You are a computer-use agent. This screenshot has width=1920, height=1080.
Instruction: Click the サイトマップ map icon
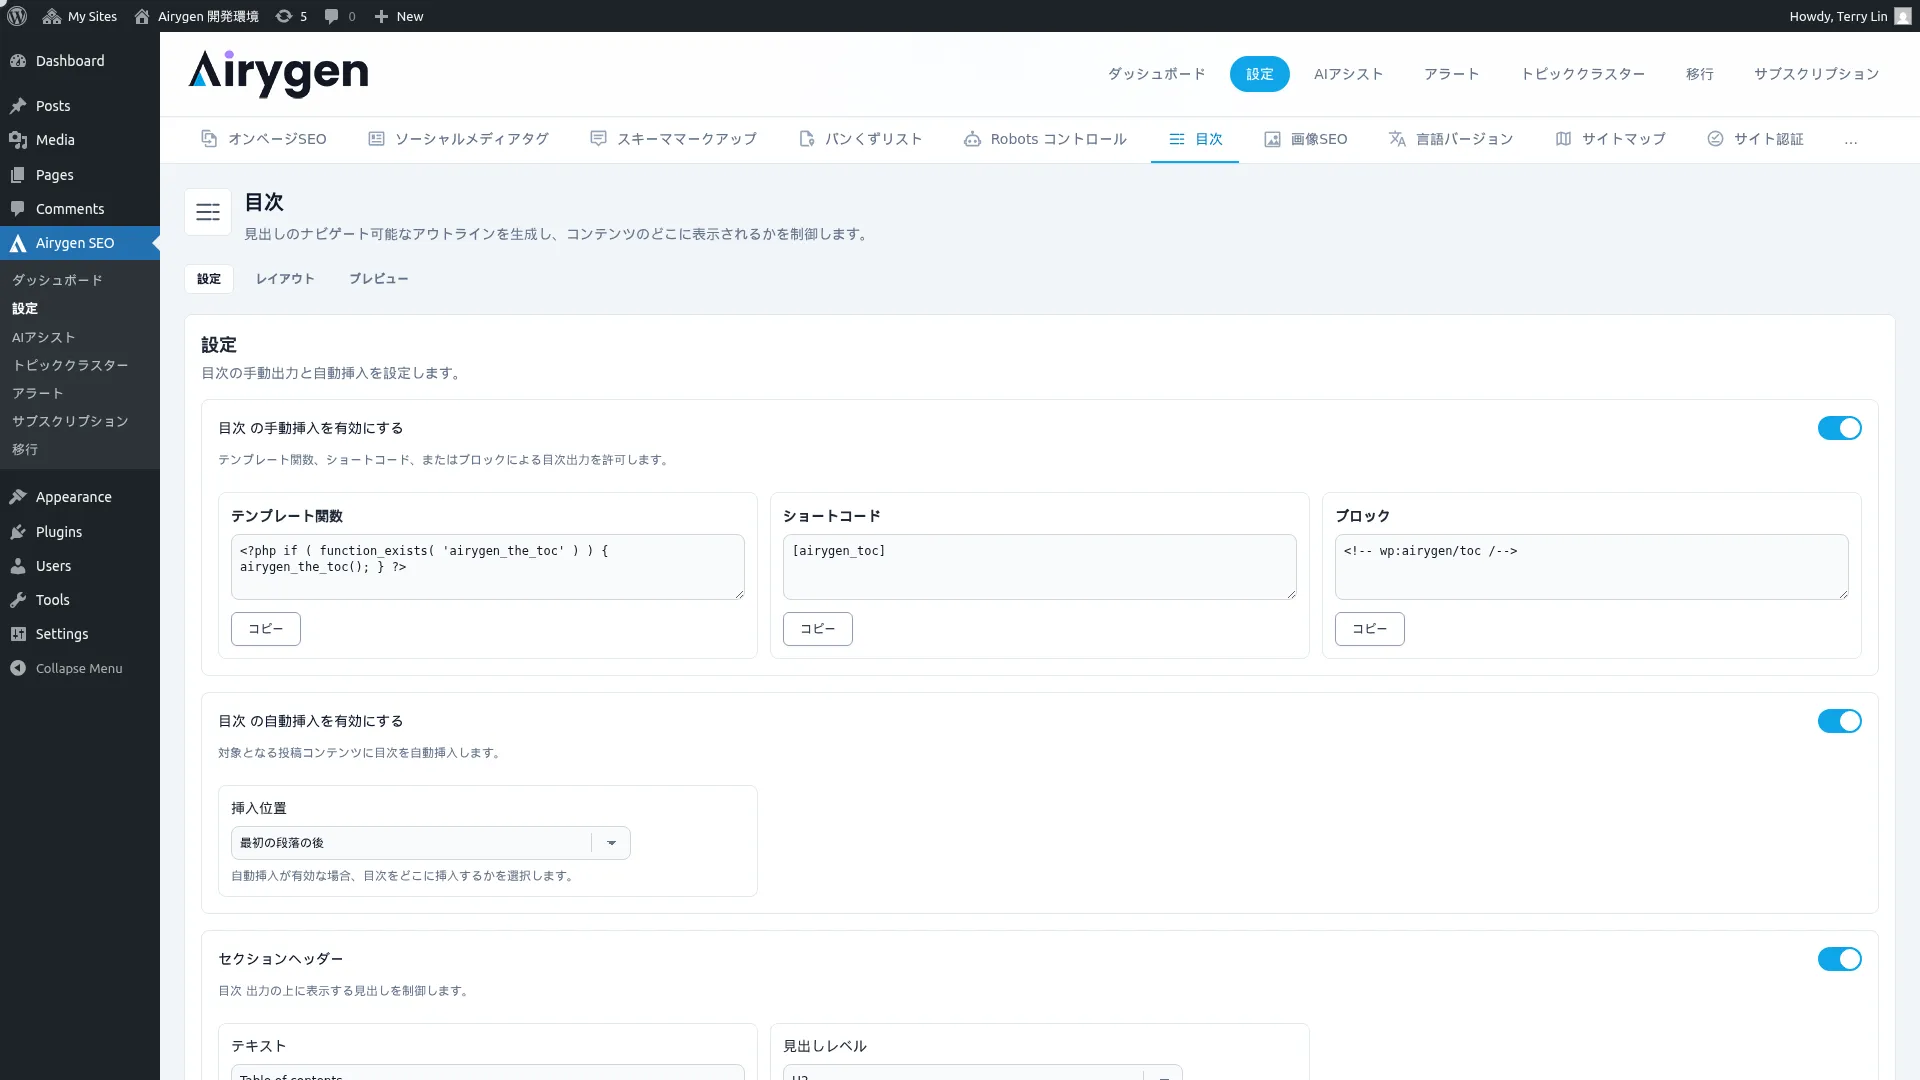pos(1563,139)
